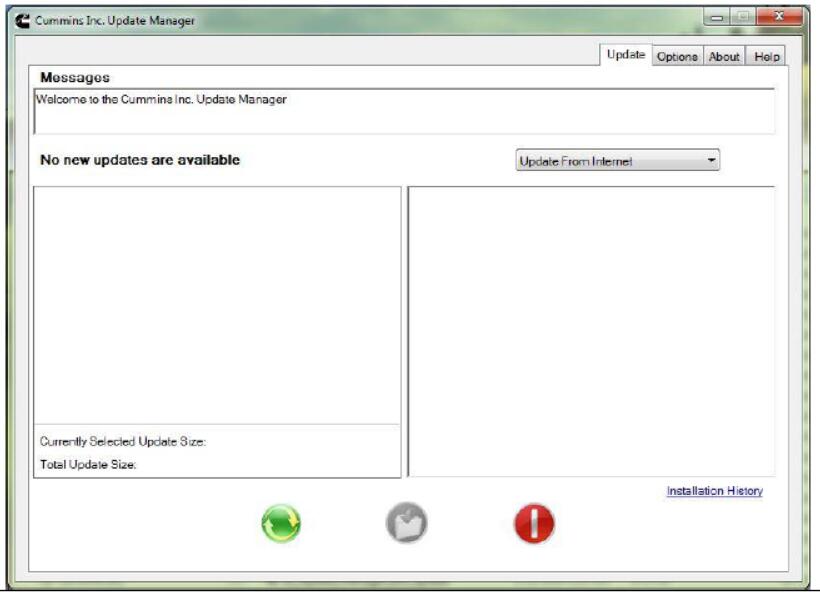Click the empty updates list panel
The image size is (820, 592).
pyautogui.click(x=217, y=305)
